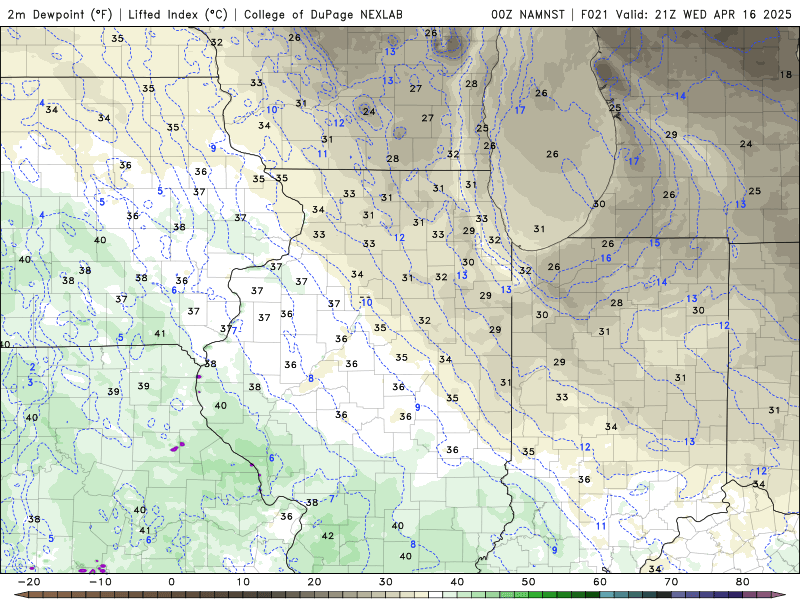This screenshot has width=800, height=600.
Task: Click the "40" color scale label
Action: pyautogui.click(x=457, y=582)
